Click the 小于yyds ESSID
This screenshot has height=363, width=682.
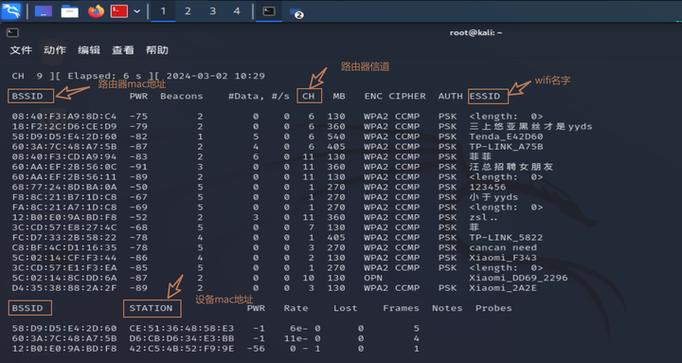pyautogui.click(x=494, y=197)
